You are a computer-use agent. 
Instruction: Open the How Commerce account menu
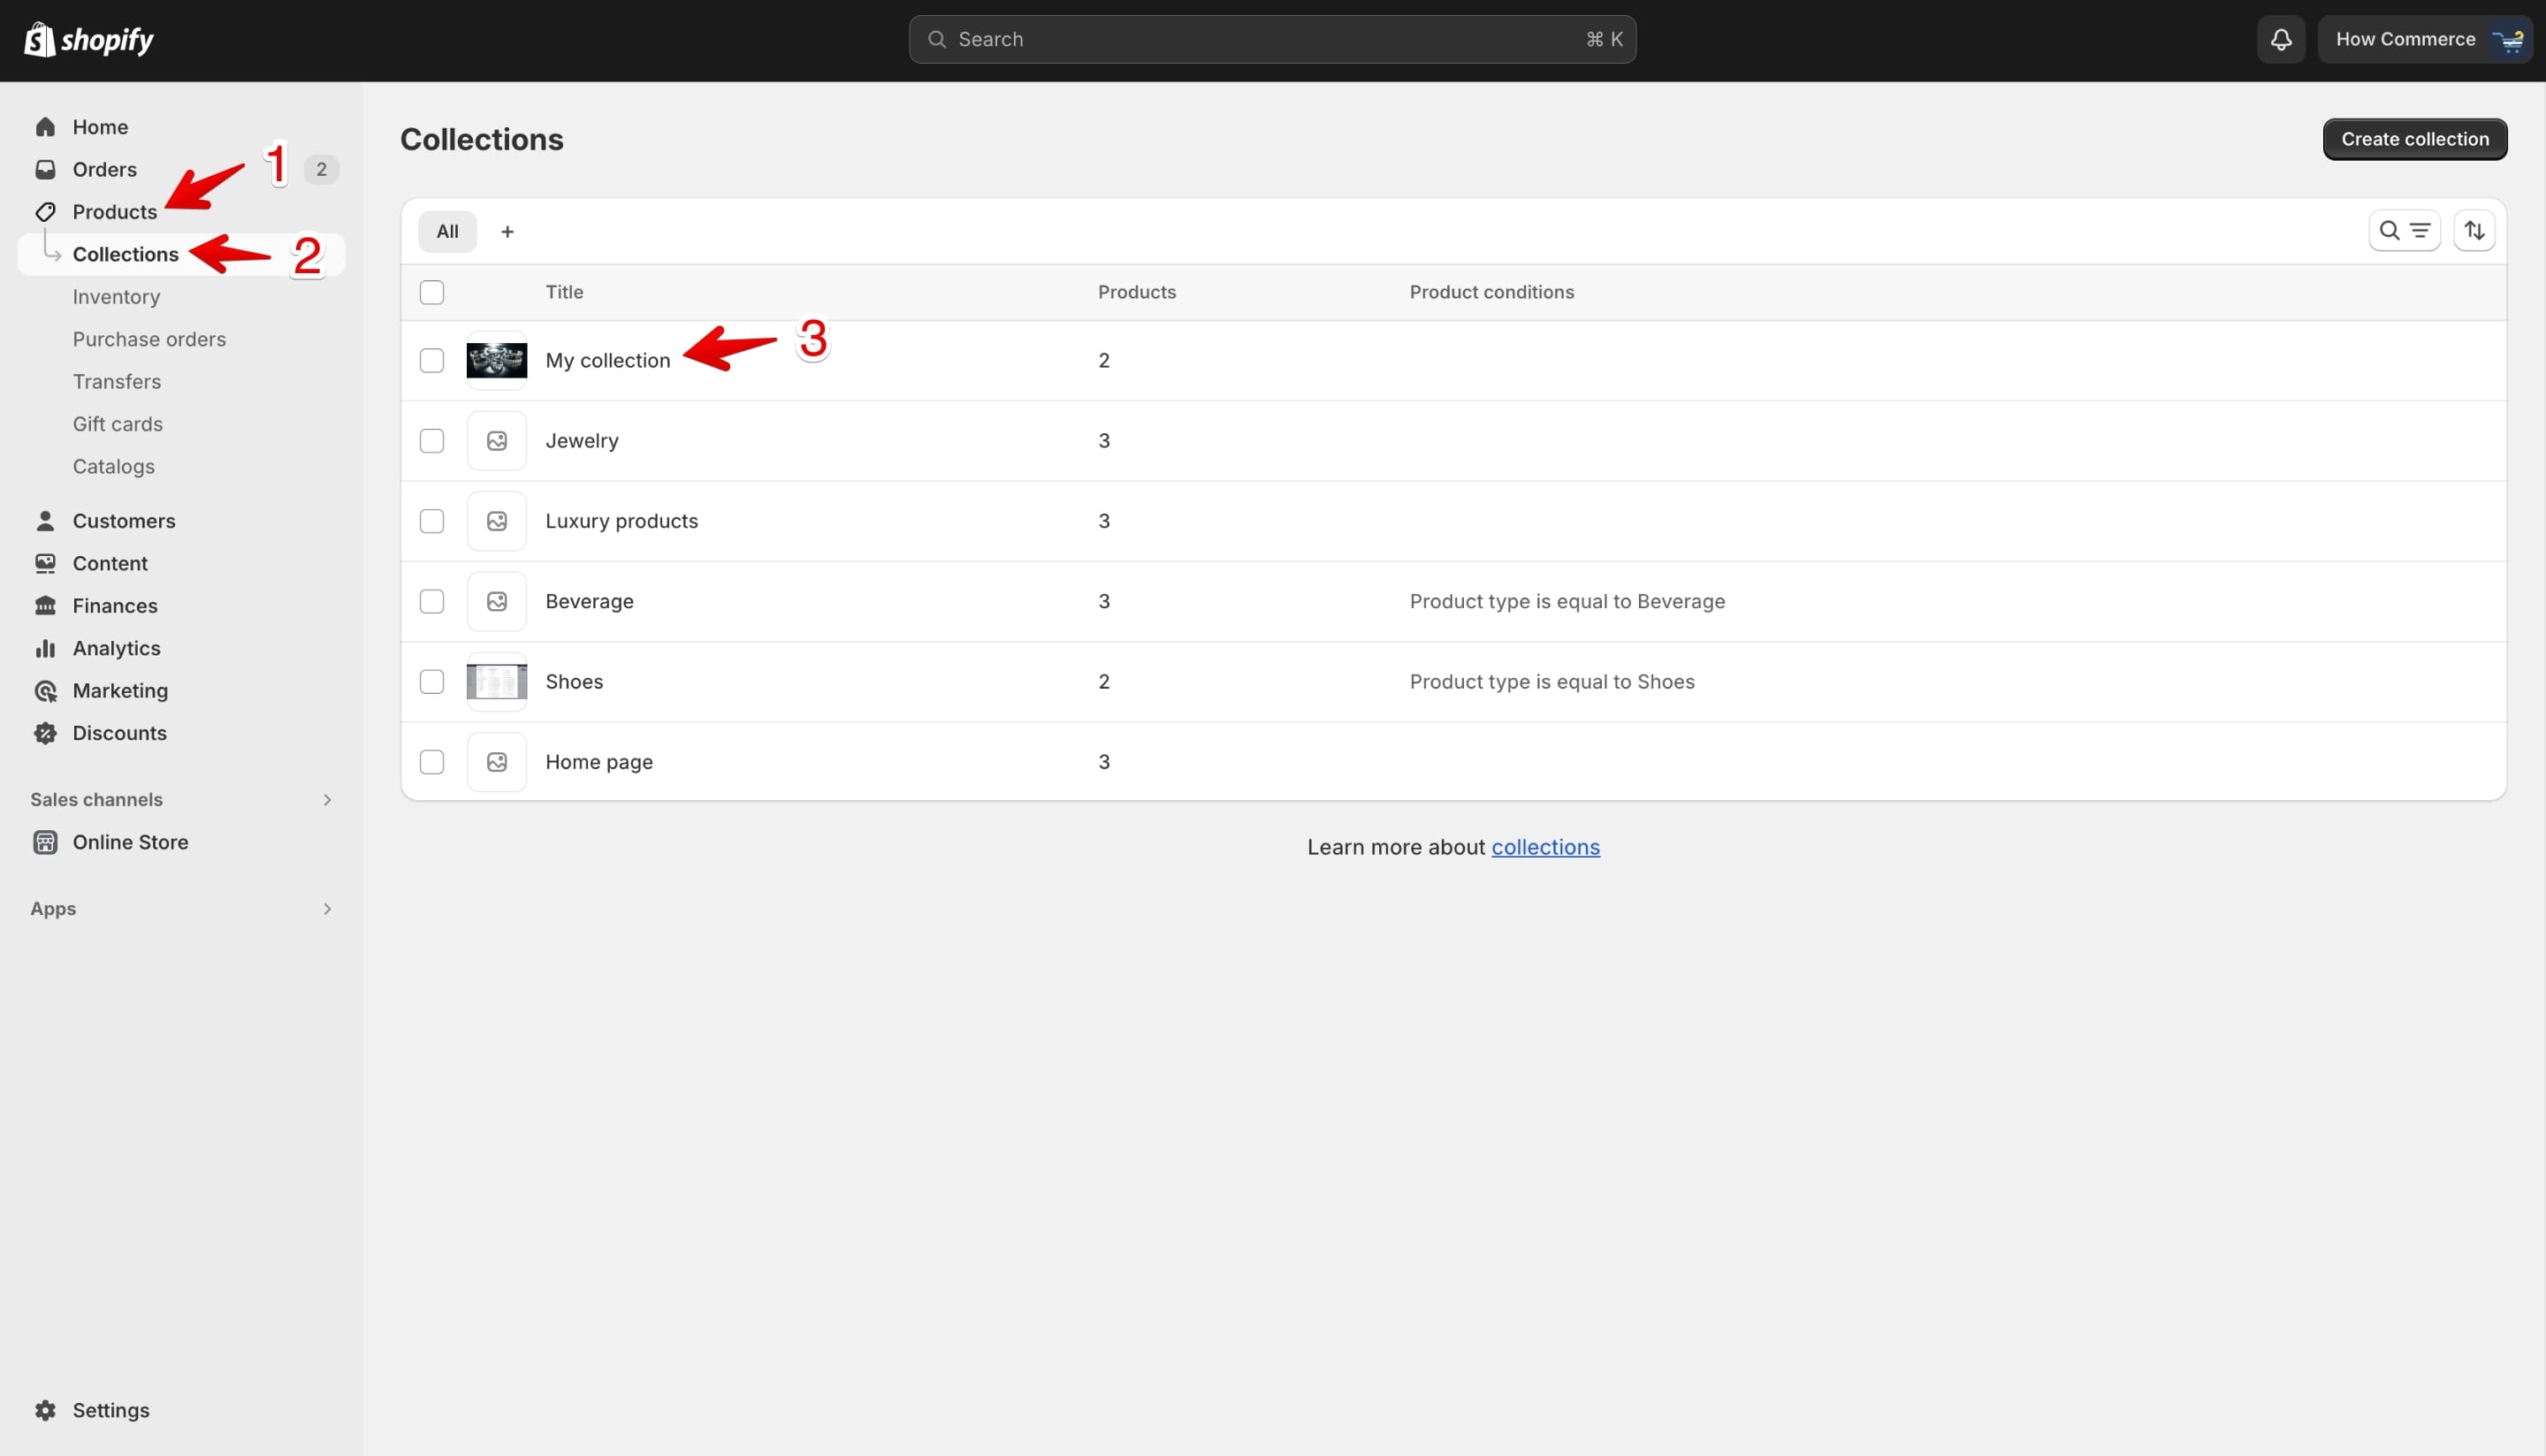[x=2425, y=40]
